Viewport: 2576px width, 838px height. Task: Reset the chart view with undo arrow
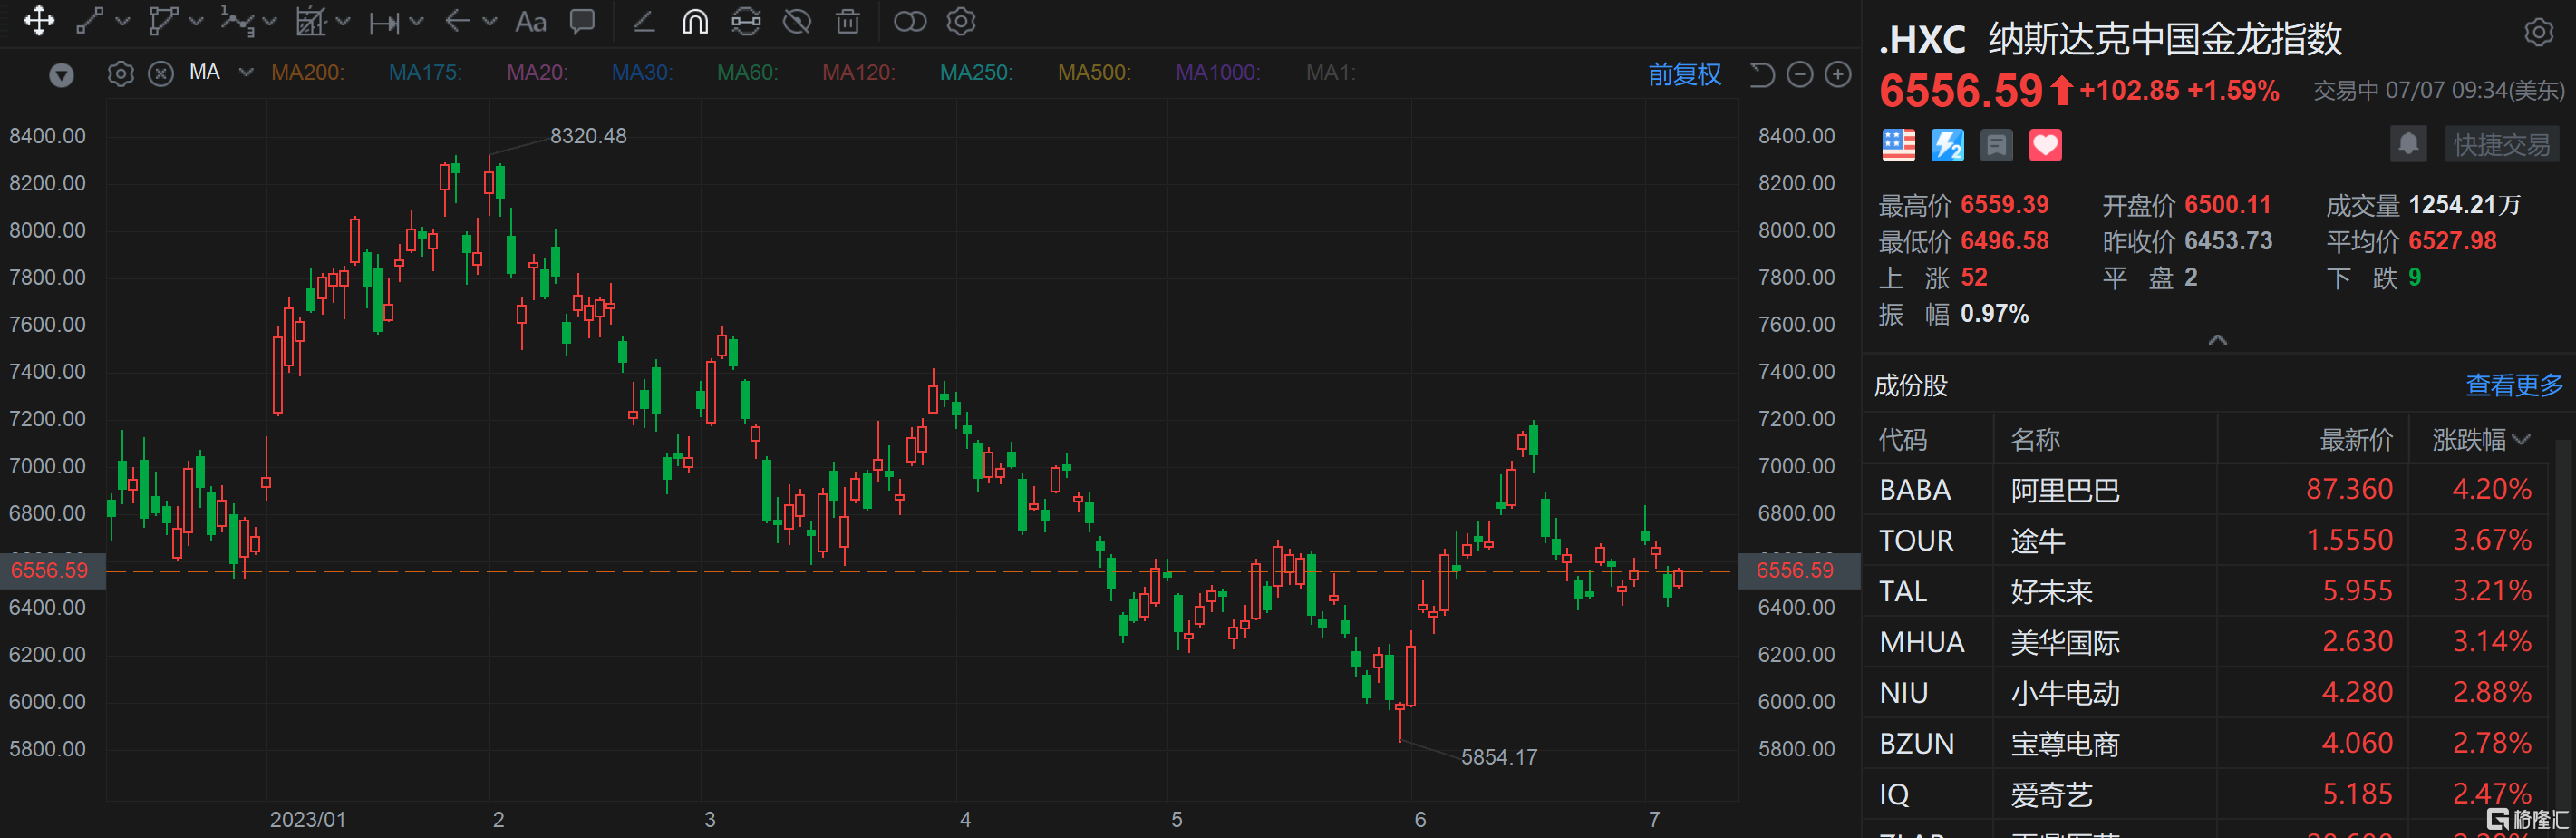tap(1761, 75)
